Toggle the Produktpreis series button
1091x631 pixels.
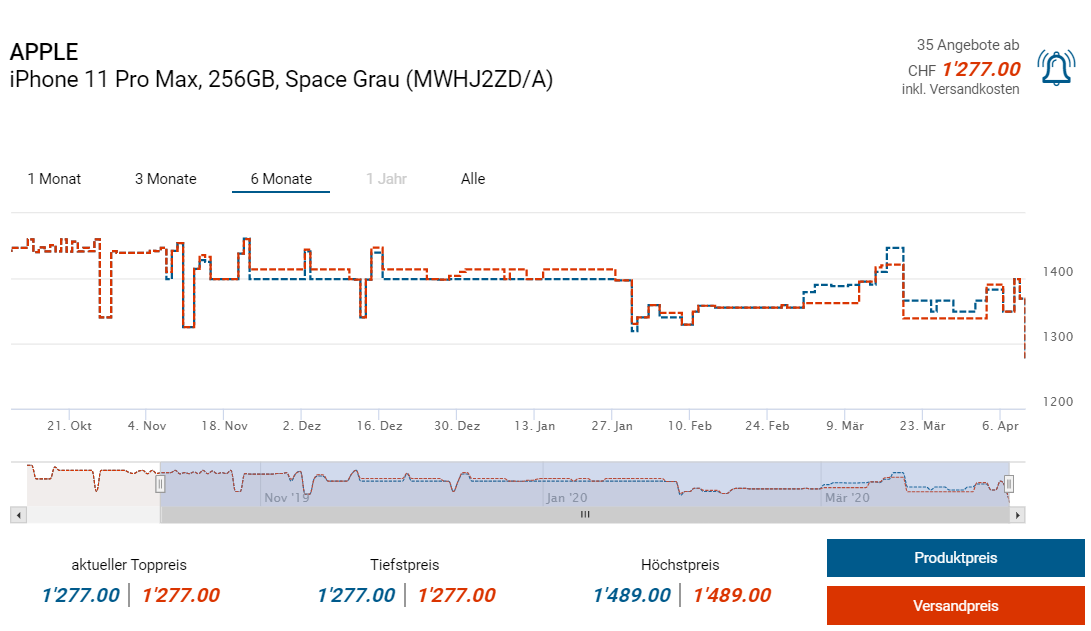pyautogui.click(x=955, y=558)
